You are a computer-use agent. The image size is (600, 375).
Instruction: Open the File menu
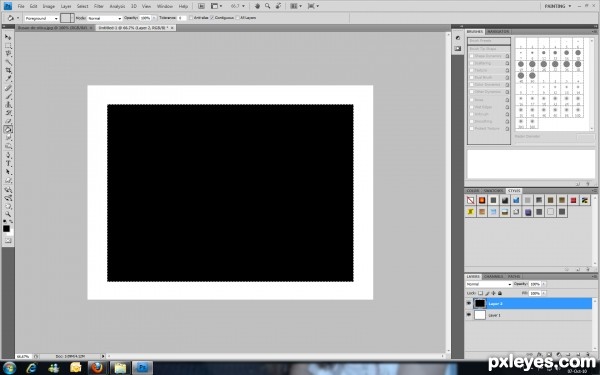coord(21,6)
